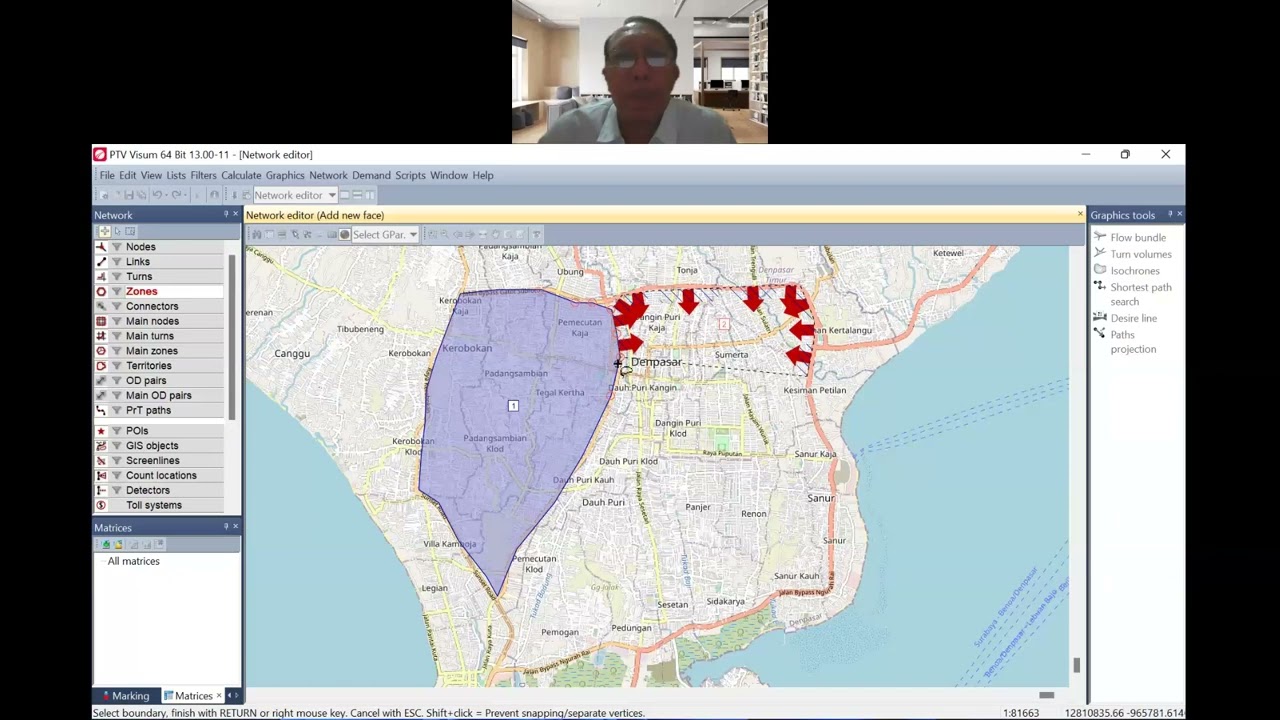
Task: Click zone 1 label on map
Action: 513,405
